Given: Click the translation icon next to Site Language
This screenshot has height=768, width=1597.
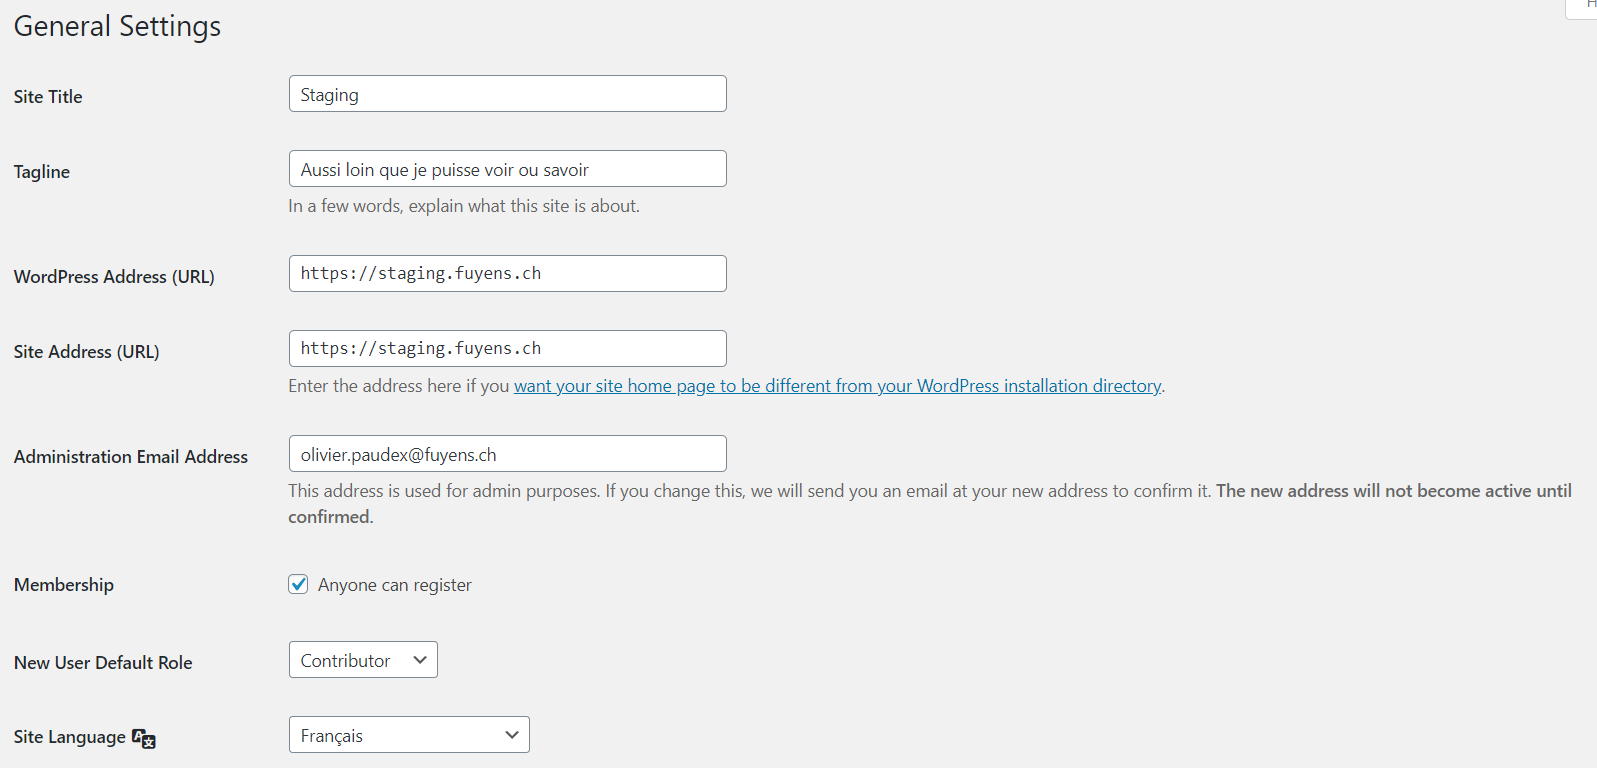Looking at the screenshot, I should click(144, 738).
